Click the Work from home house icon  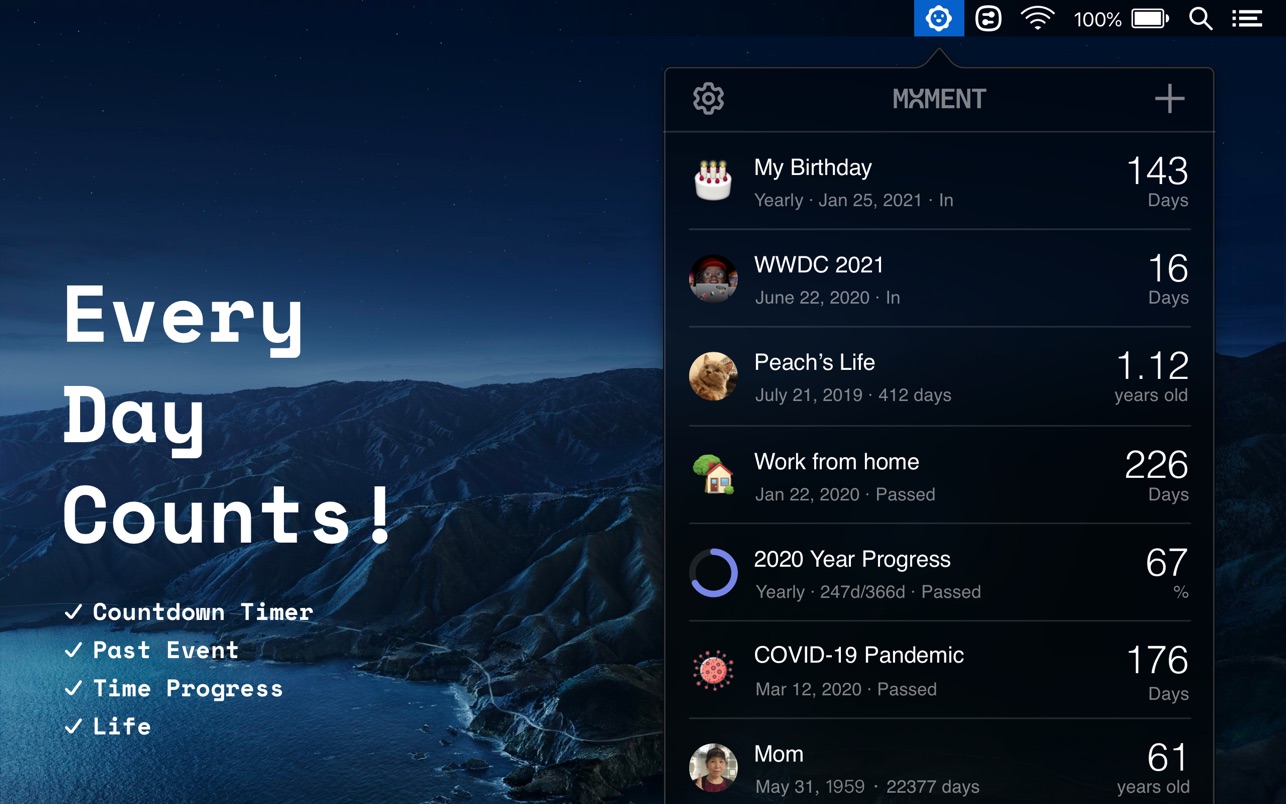pyautogui.click(x=713, y=474)
